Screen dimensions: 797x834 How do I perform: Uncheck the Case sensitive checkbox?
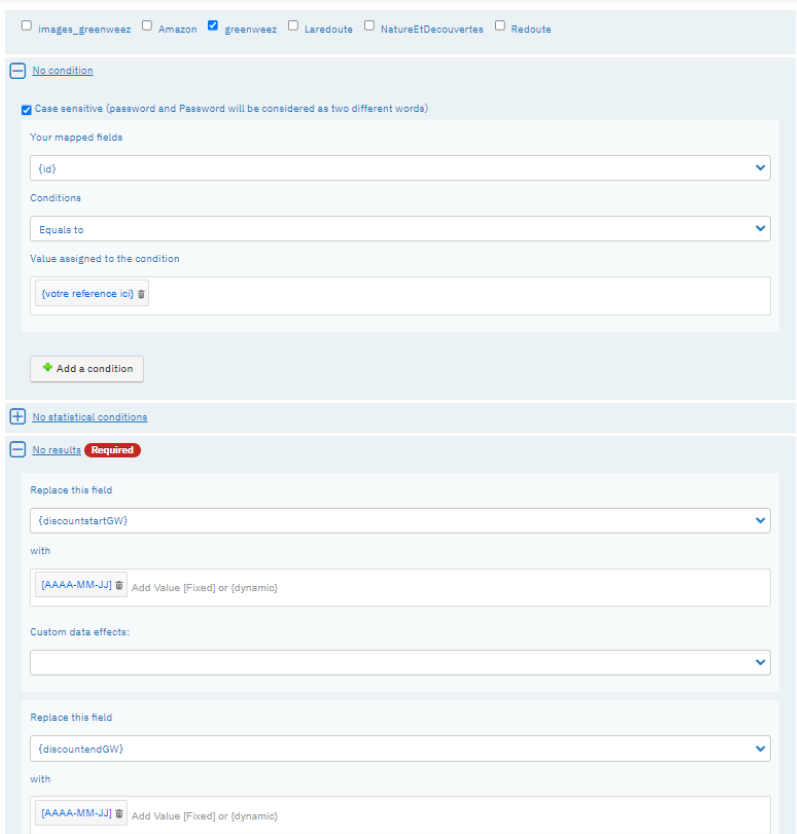26,110
